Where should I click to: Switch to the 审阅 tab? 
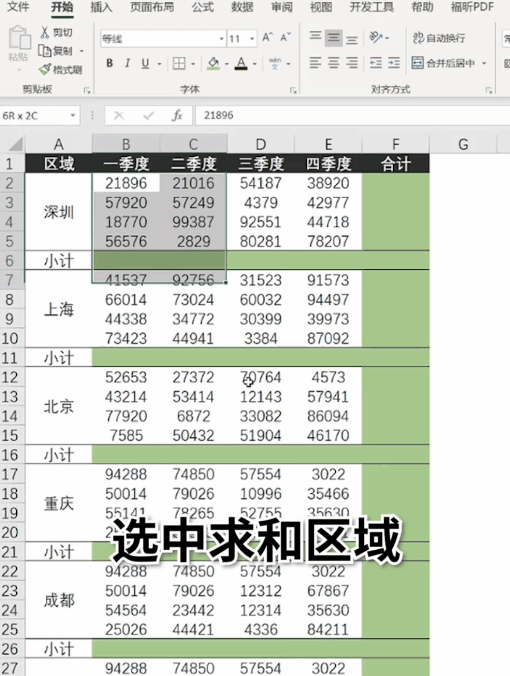tap(282, 7)
